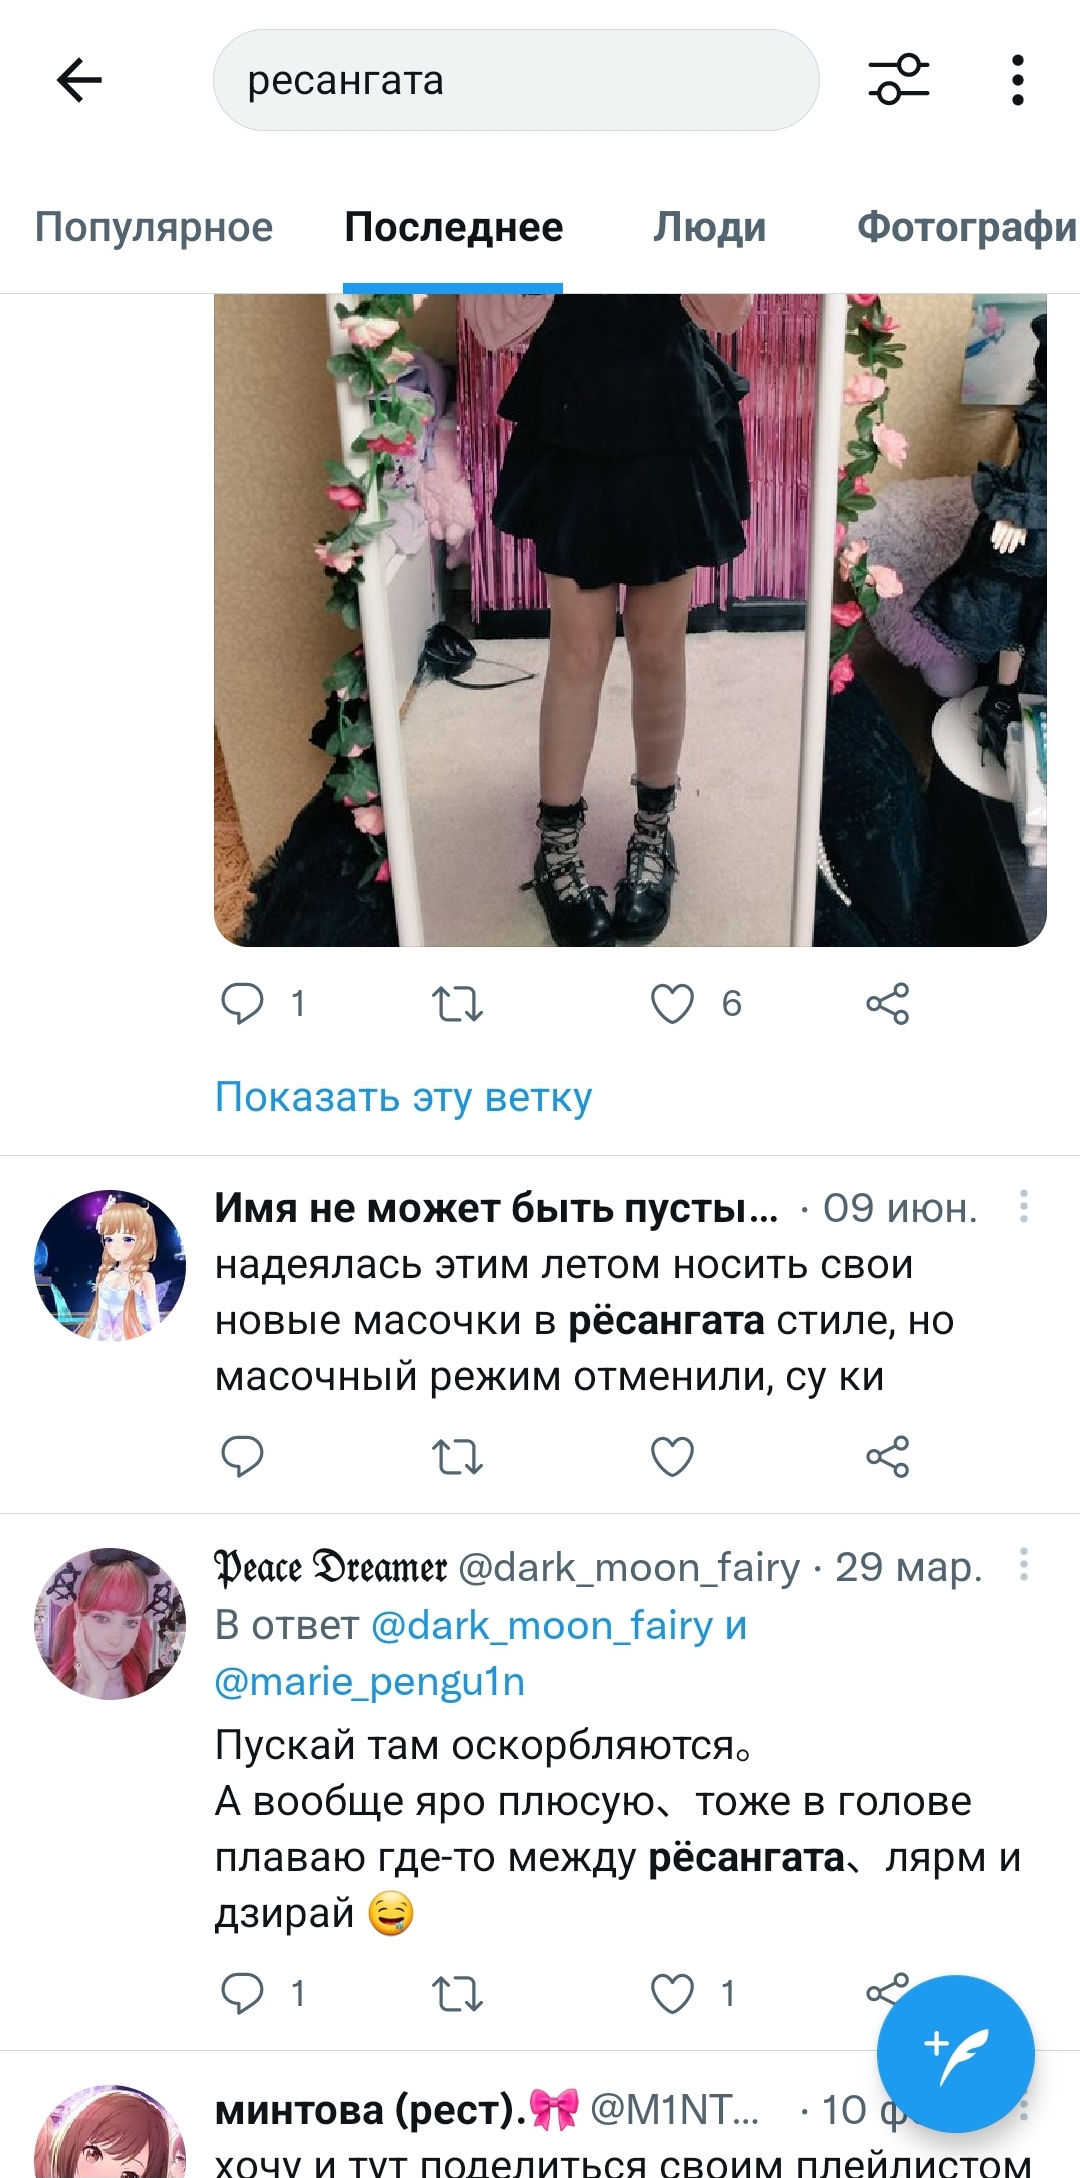1080x2178 pixels.
Task: Reply to the Peace Dreamer tweet
Action: [242, 1993]
